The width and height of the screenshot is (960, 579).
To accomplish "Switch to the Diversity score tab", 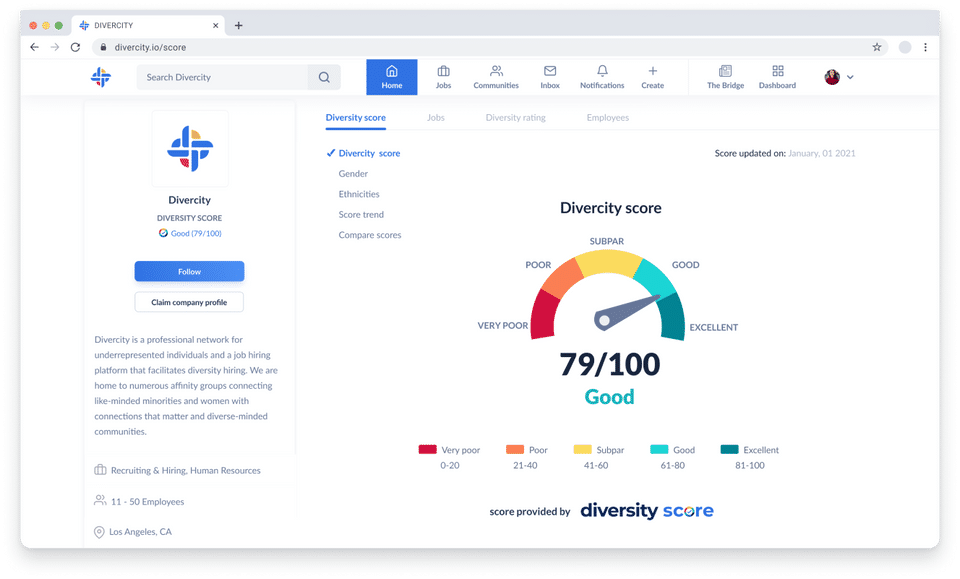I will click(x=356, y=118).
